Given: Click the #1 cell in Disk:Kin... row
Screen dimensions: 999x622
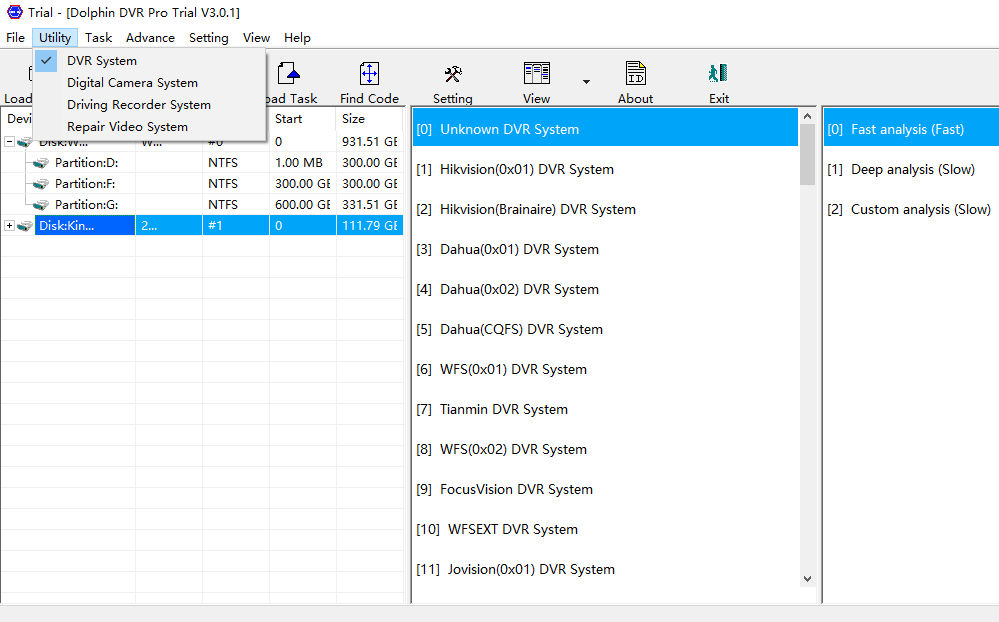Looking at the screenshot, I should pos(236,226).
